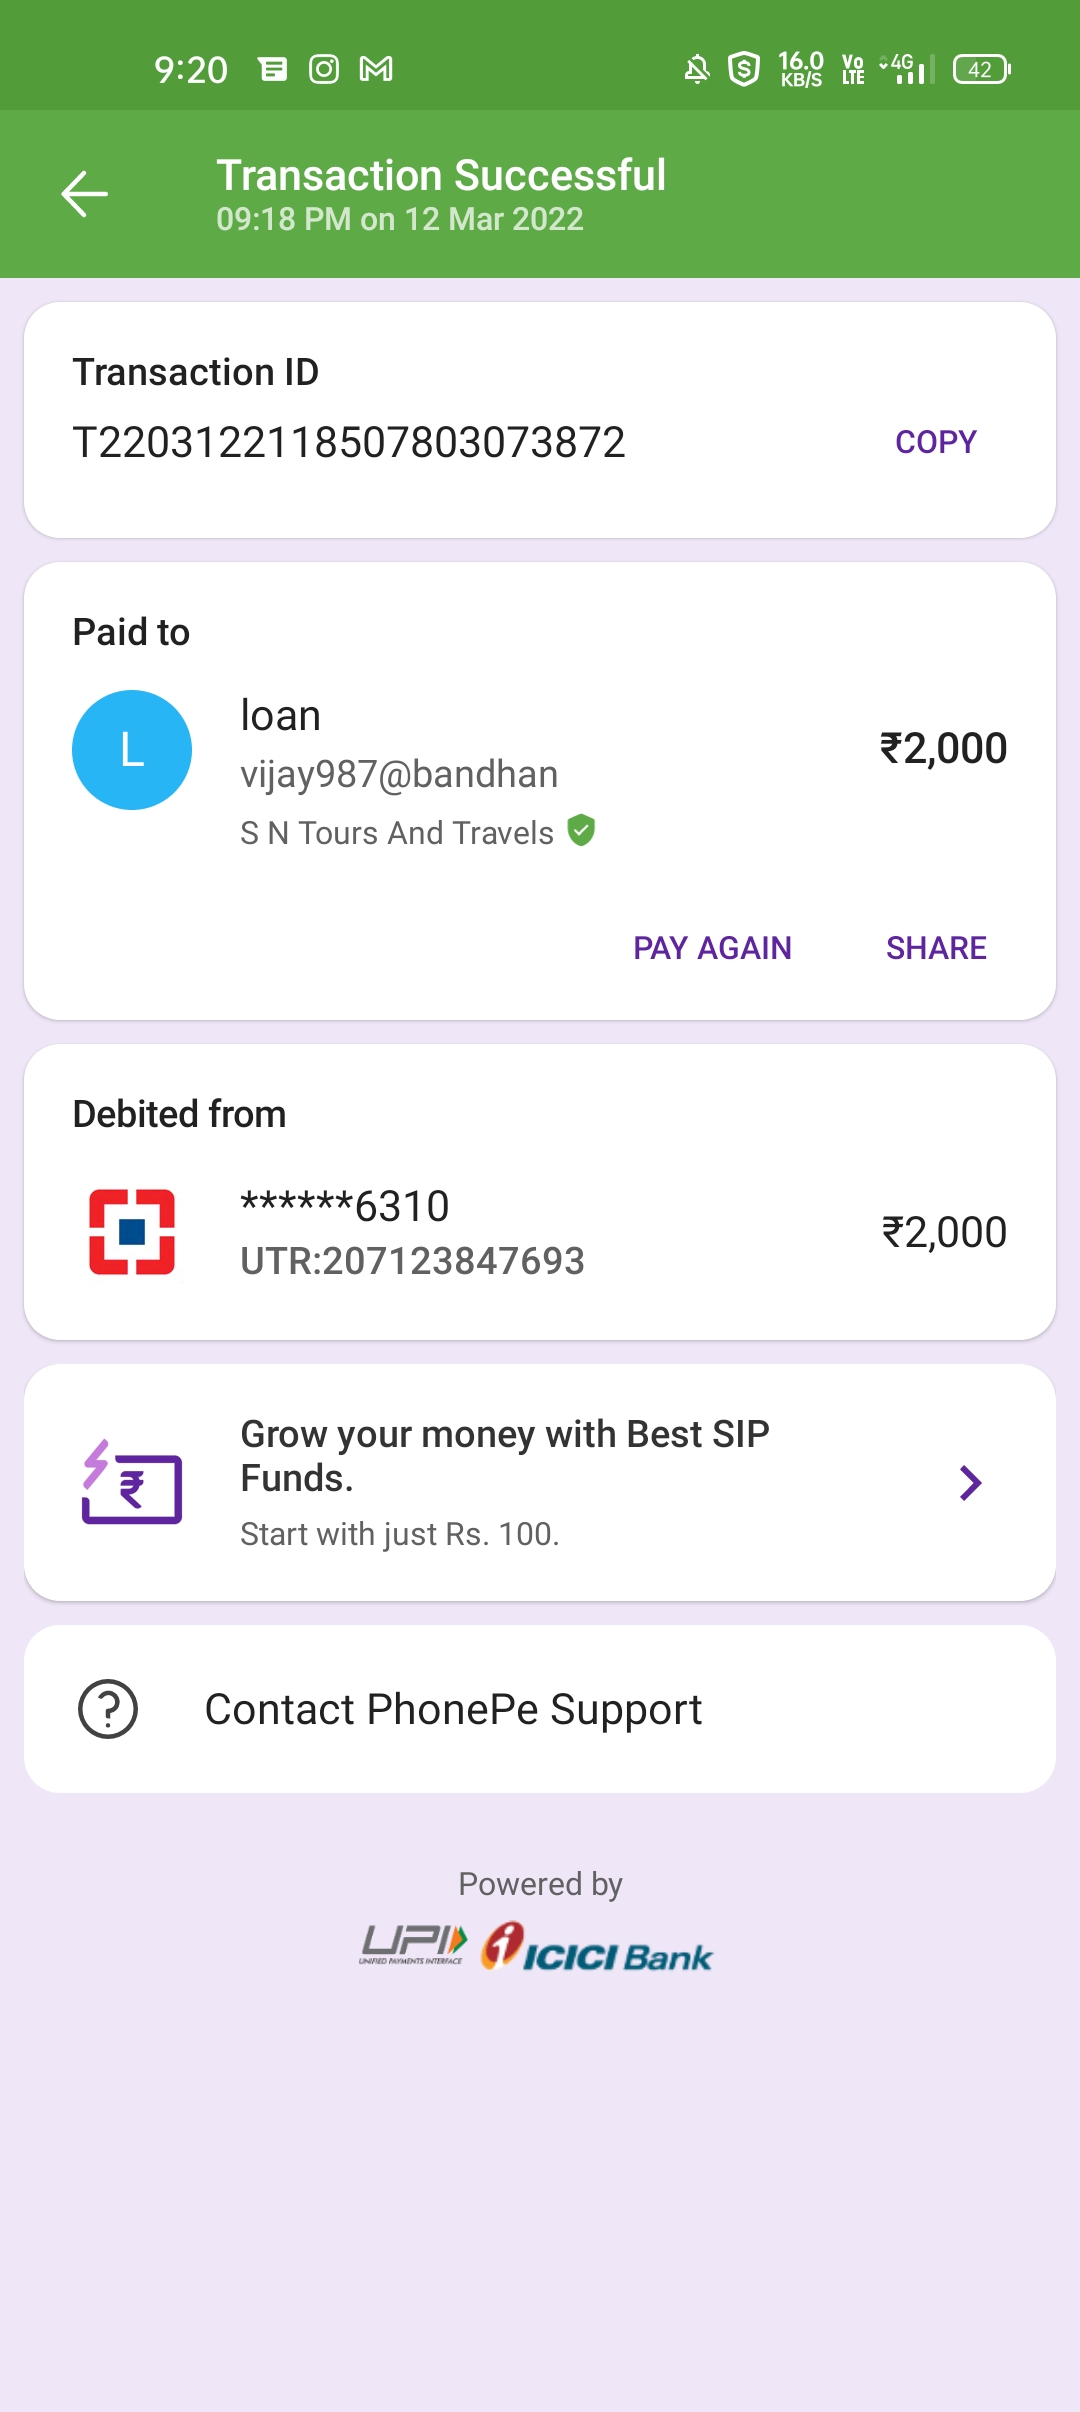Tap the ICICI Bank logo

pos(597,1948)
